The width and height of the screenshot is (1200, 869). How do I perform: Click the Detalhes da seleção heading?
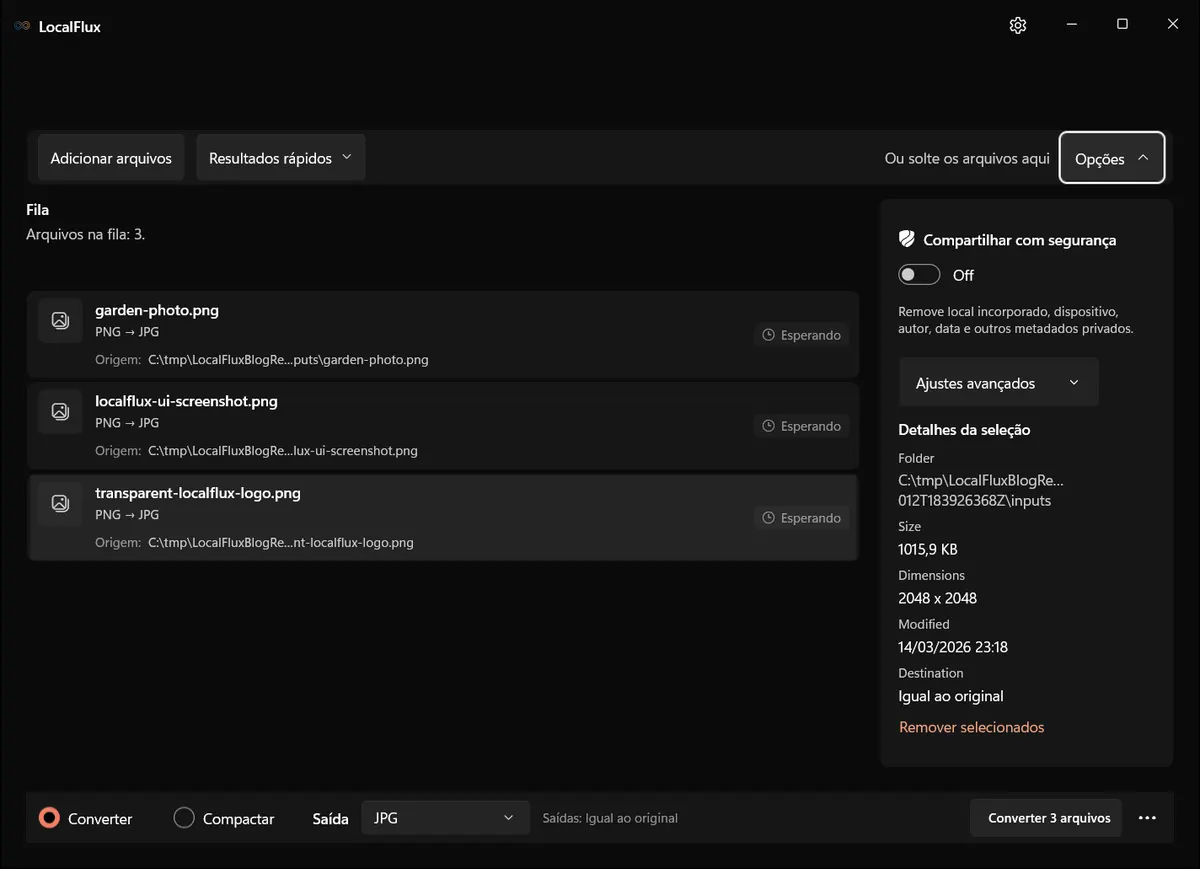964,430
